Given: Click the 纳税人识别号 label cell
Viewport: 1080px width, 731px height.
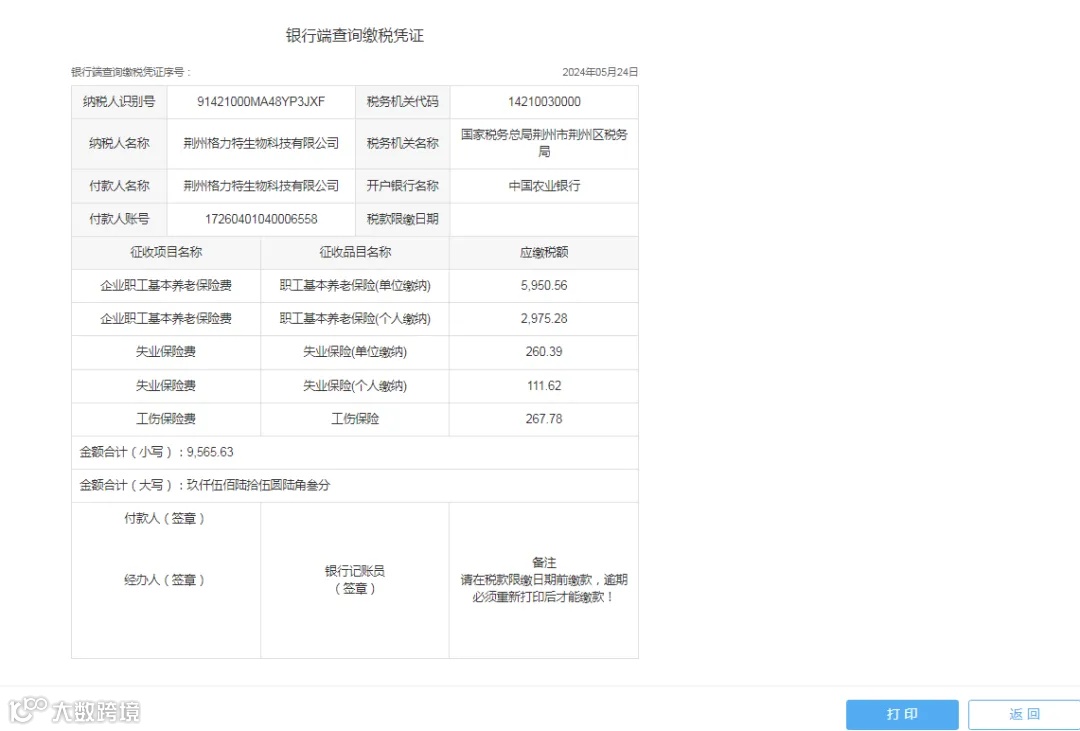Looking at the screenshot, I should coord(119,102).
